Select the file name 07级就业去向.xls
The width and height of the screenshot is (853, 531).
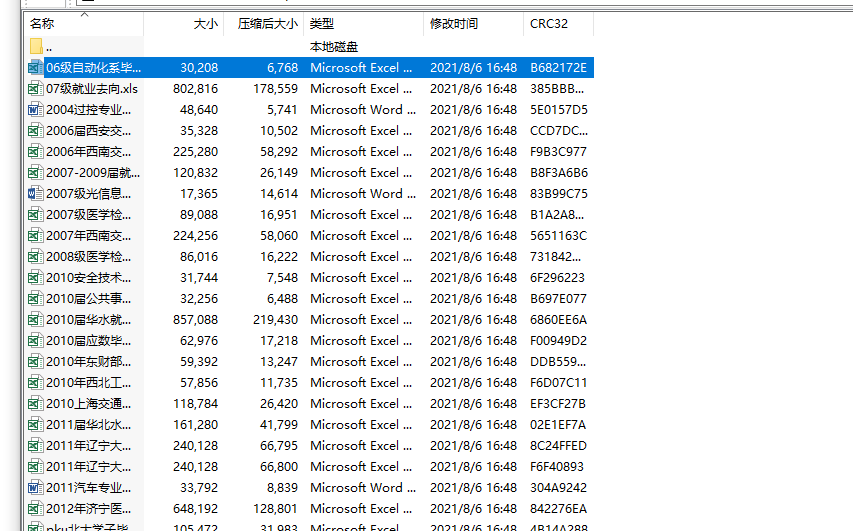pos(92,89)
